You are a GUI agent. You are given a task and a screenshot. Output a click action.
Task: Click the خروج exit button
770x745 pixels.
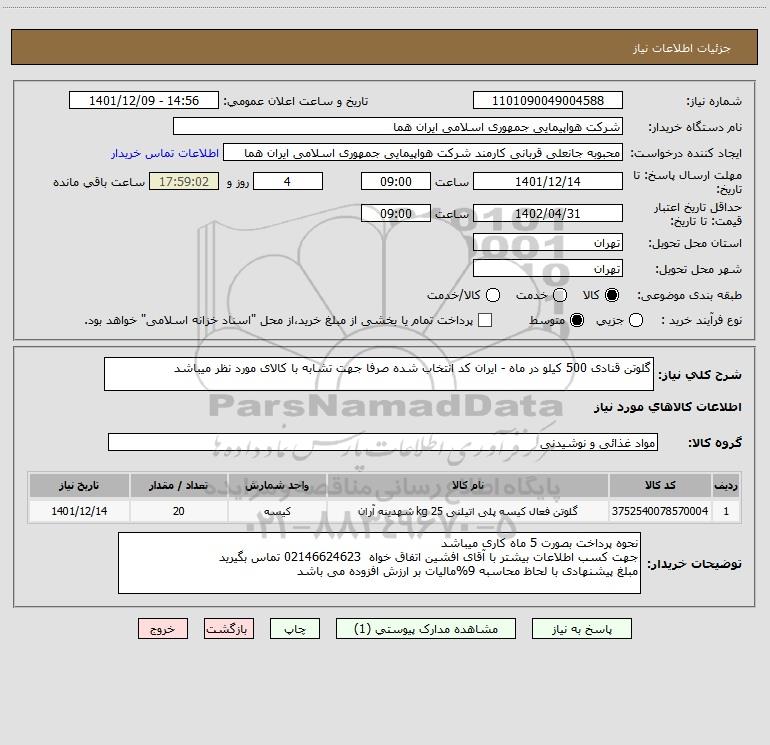[x=163, y=629]
